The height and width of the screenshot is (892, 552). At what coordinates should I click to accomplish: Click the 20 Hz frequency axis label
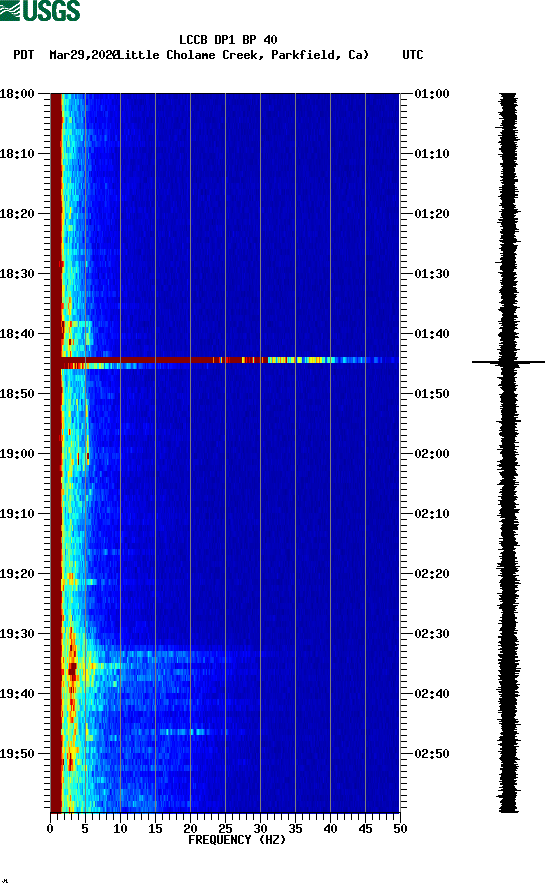pyautogui.click(x=190, y=829)
